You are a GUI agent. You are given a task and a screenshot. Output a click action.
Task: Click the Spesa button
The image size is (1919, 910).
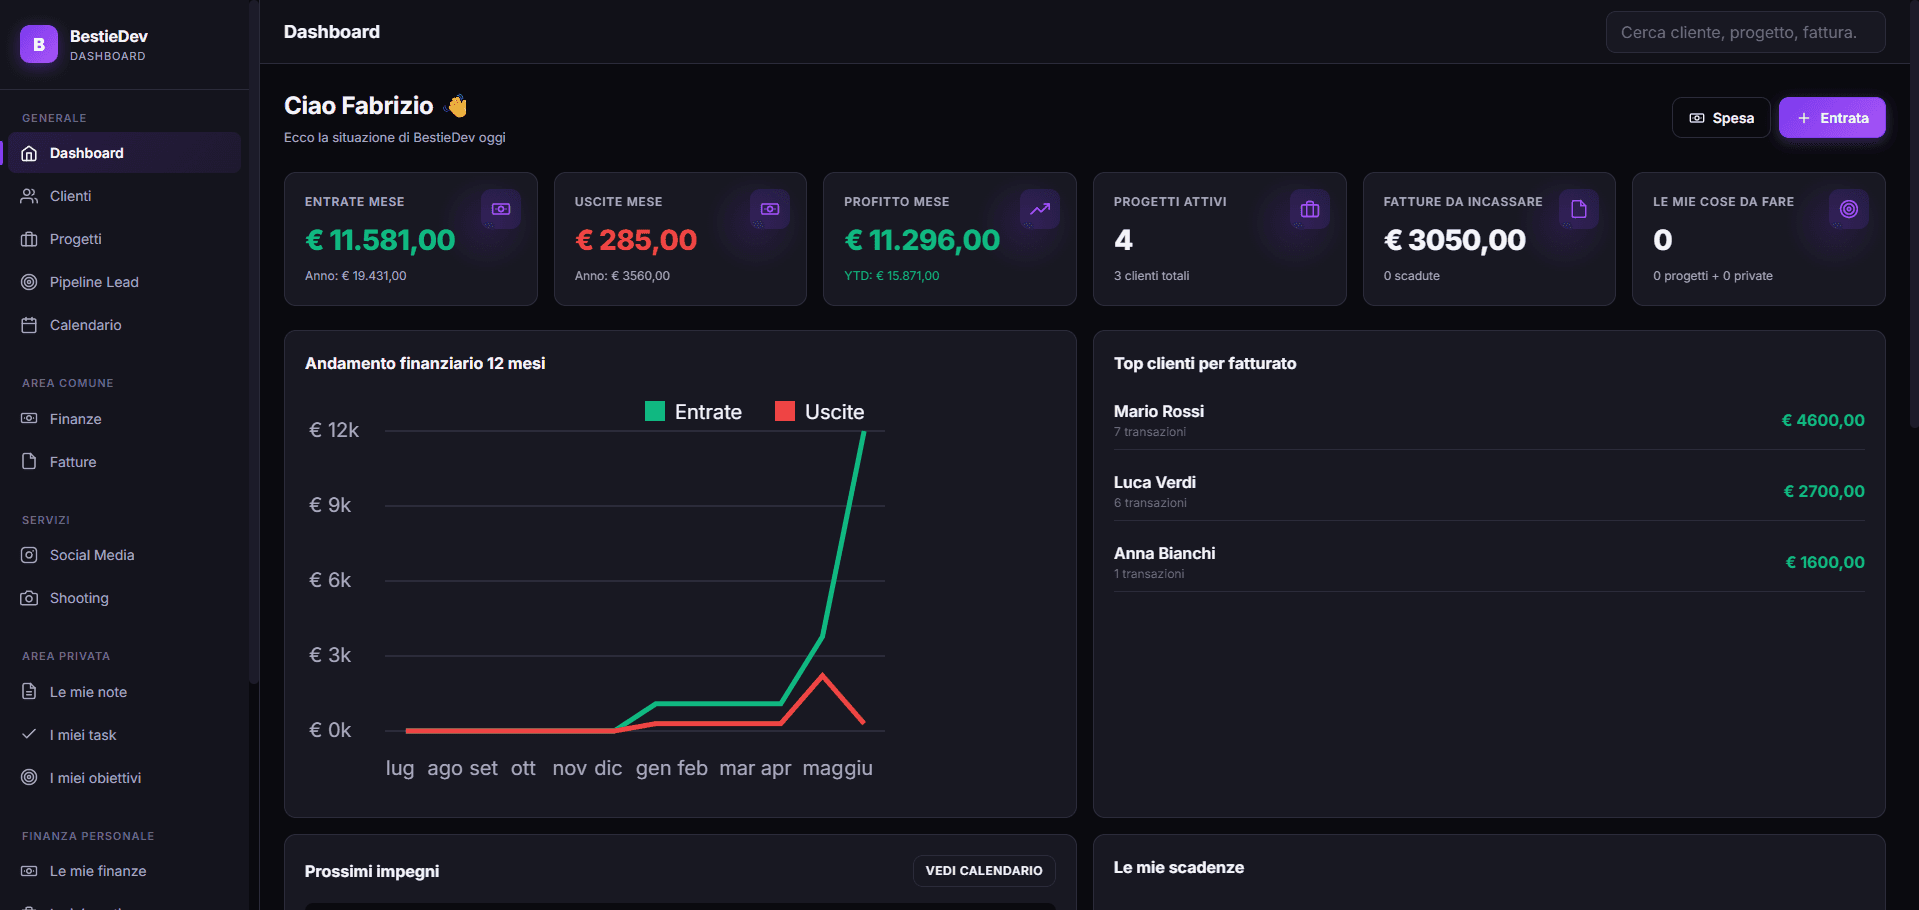pos(1721,118)
